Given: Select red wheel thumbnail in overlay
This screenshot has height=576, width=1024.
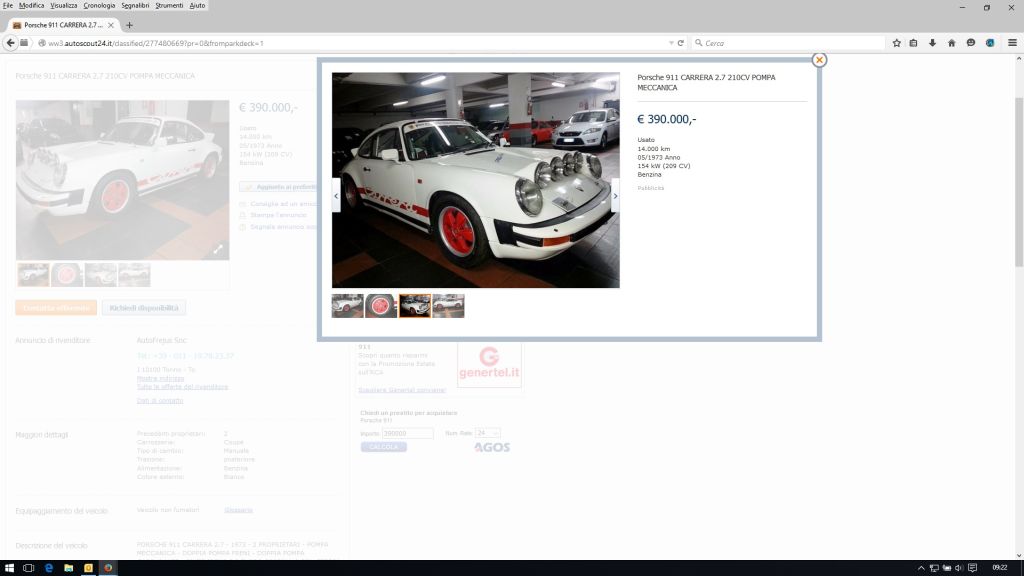Looking at the screenshot, I should pyautogui.click(x=381, y=306).
